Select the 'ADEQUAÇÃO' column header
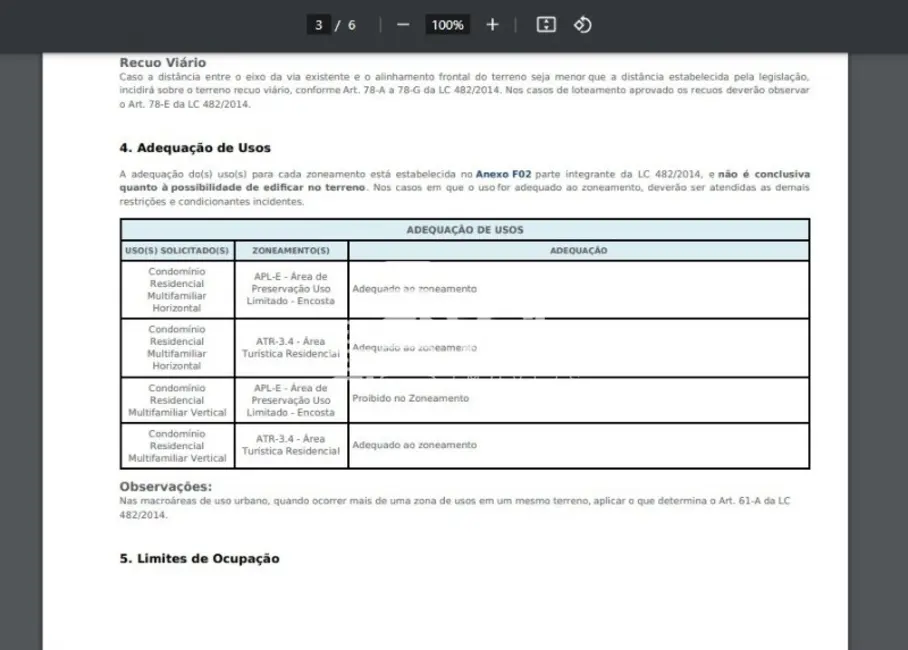This screenshot has height=650, width=908. pos(578,251)
